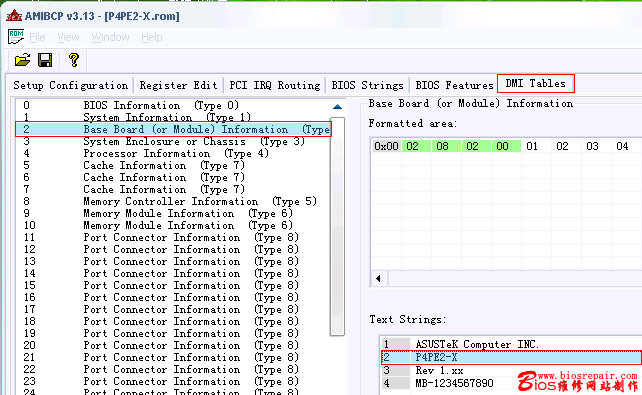Switch to the Setup Configuration tab
Screen dimensions: 642x395
[70, 85]
